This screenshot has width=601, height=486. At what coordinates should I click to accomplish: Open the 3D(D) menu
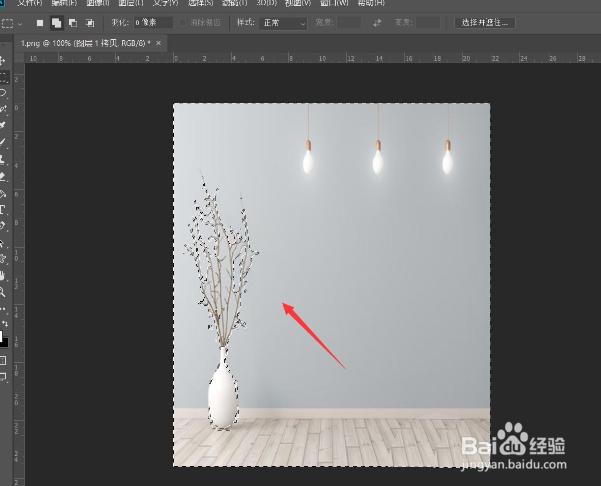click(x=266, y=3)
